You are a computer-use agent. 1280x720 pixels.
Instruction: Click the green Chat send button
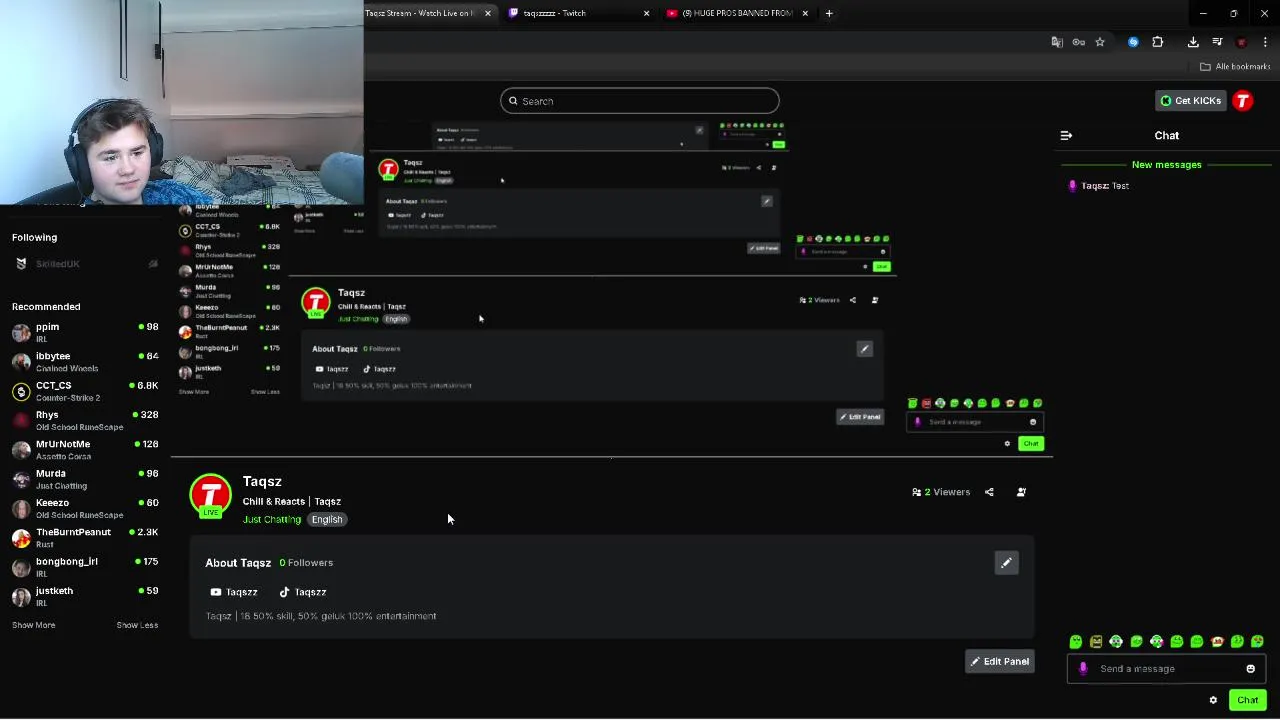[x=1247, y=700]
